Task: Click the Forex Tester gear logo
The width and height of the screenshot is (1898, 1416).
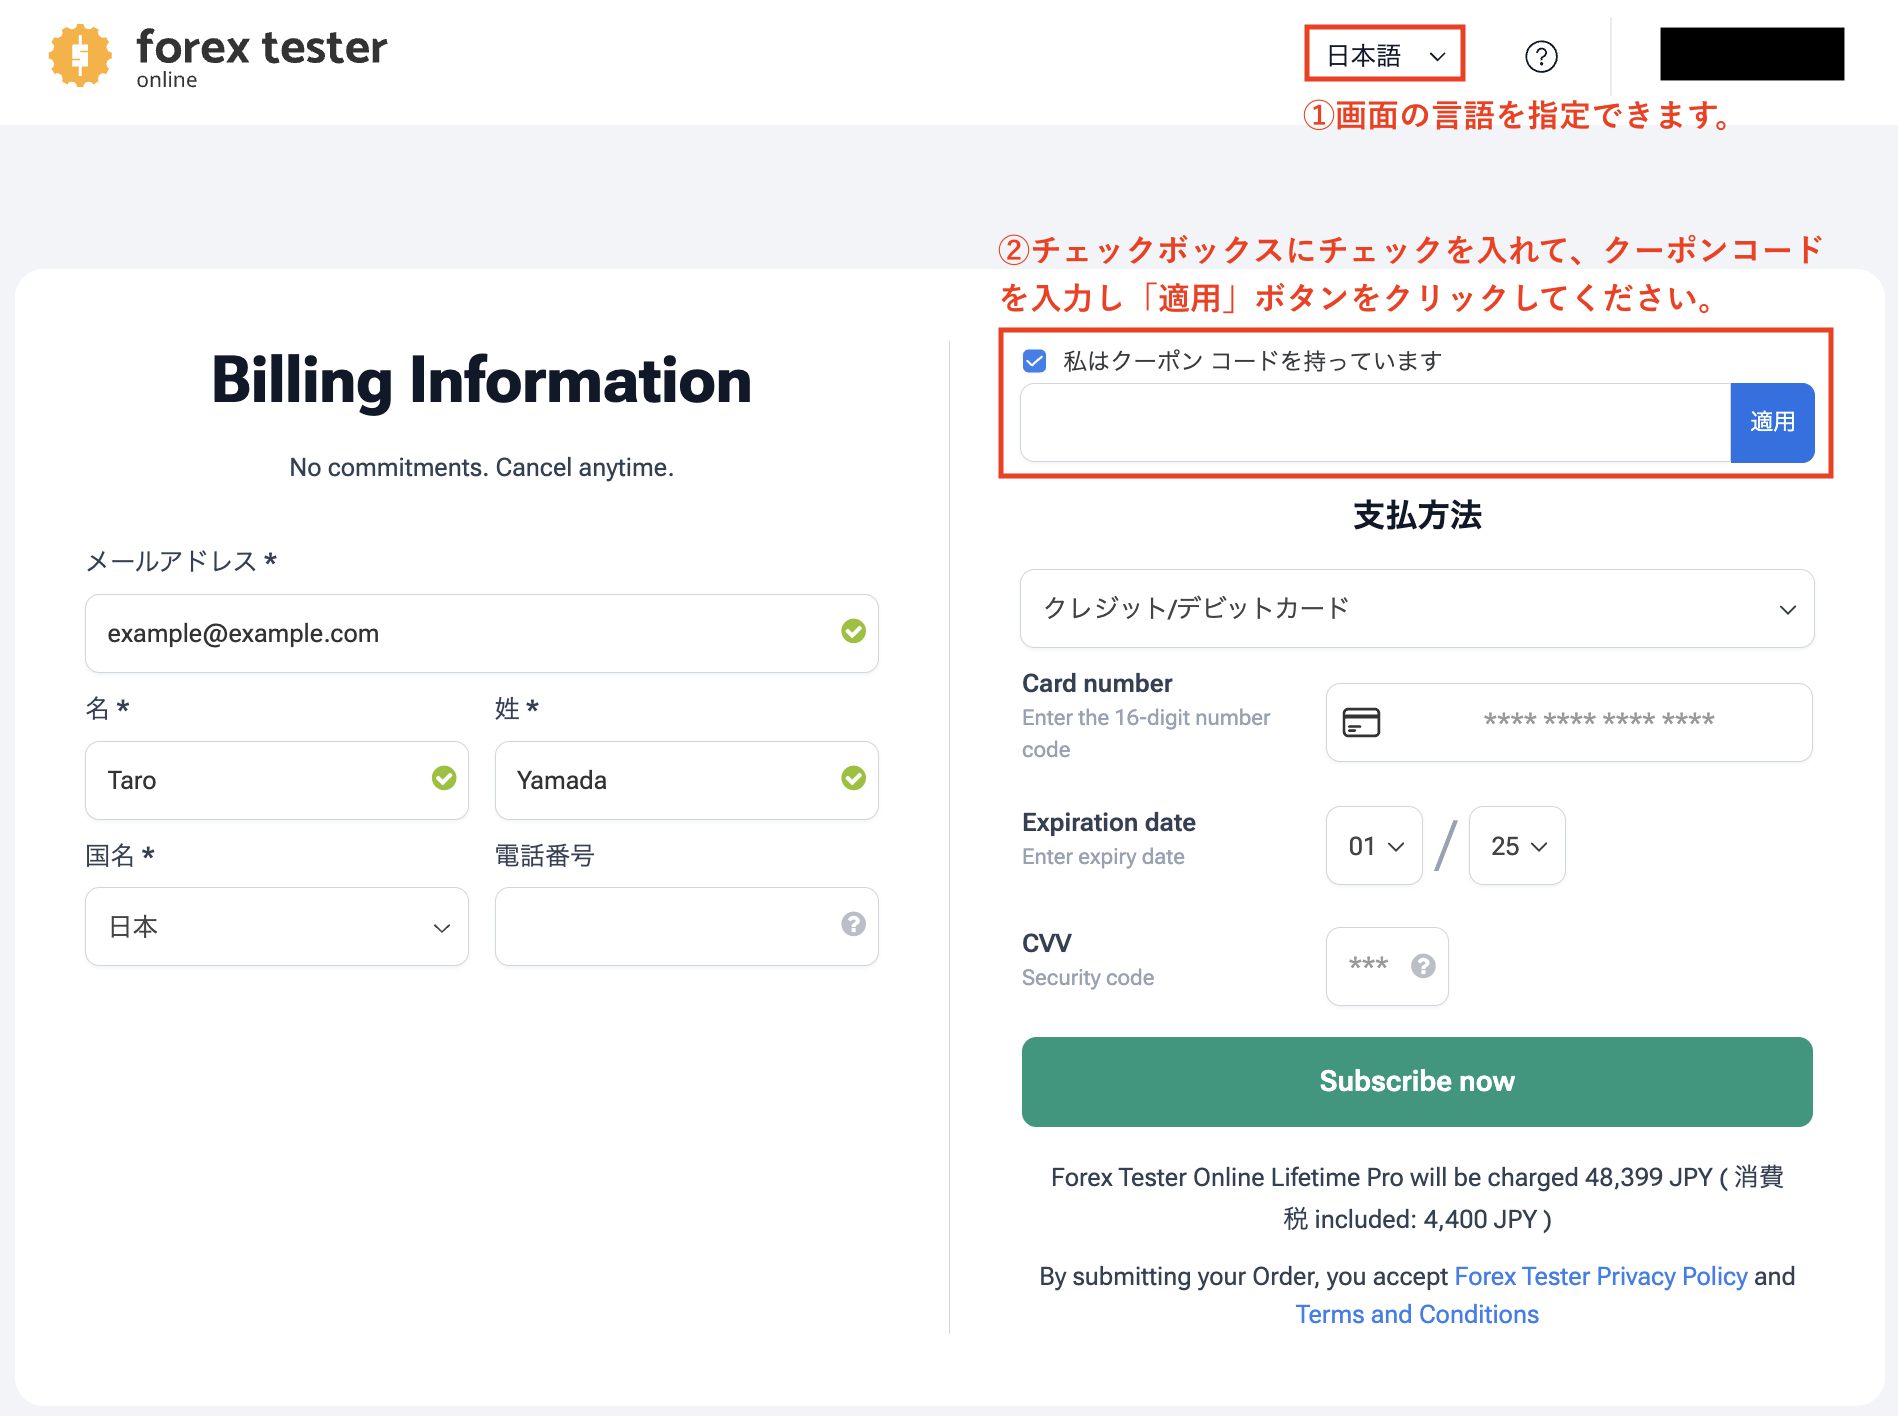Action: pyautogui.click(x=80, y=55)
